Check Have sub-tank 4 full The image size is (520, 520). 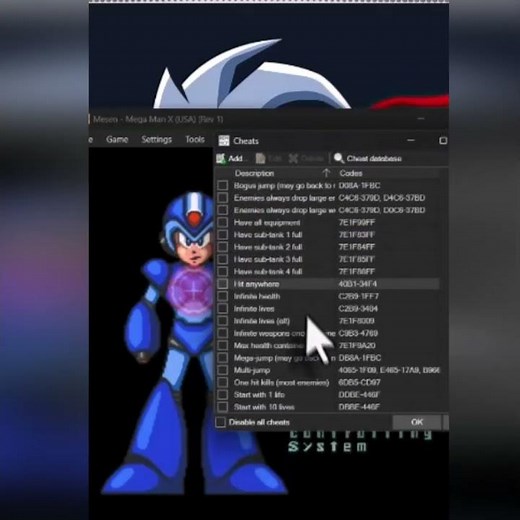pyautogui.click(x=223, y=272)
